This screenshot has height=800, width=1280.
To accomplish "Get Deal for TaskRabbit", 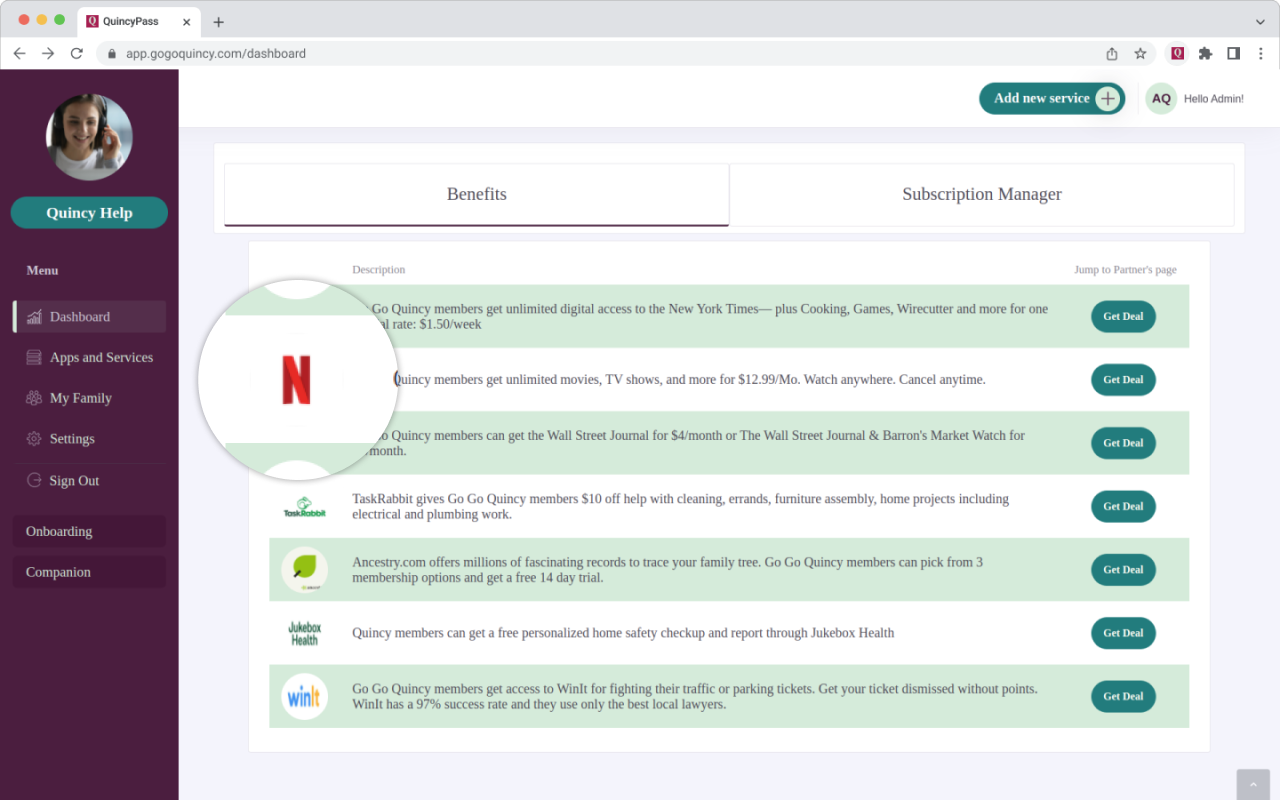I will point(1123,507).
